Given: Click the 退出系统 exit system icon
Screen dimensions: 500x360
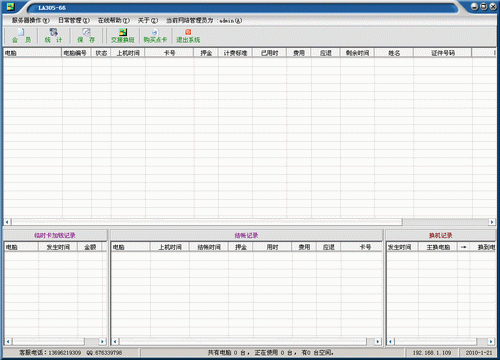Looking at the screenshot, I should click(188, 36).
